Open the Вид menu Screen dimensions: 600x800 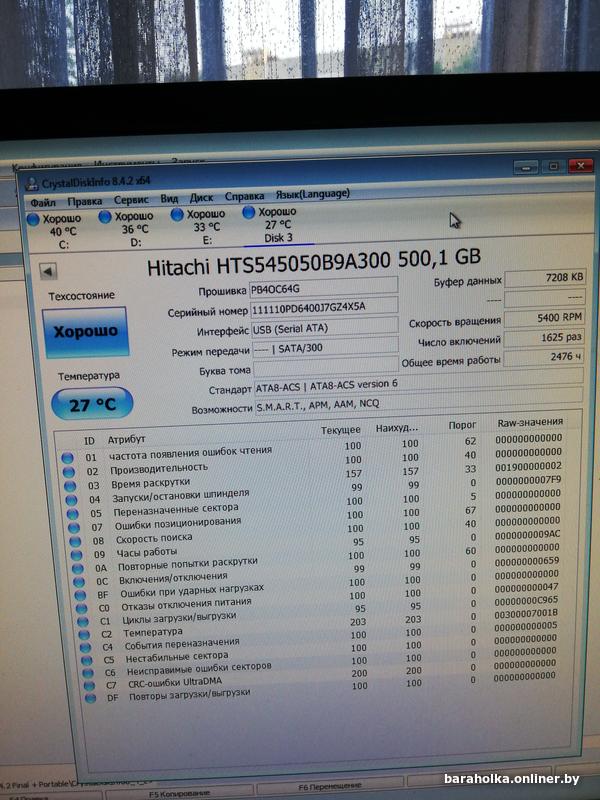(x=169, y=198)
